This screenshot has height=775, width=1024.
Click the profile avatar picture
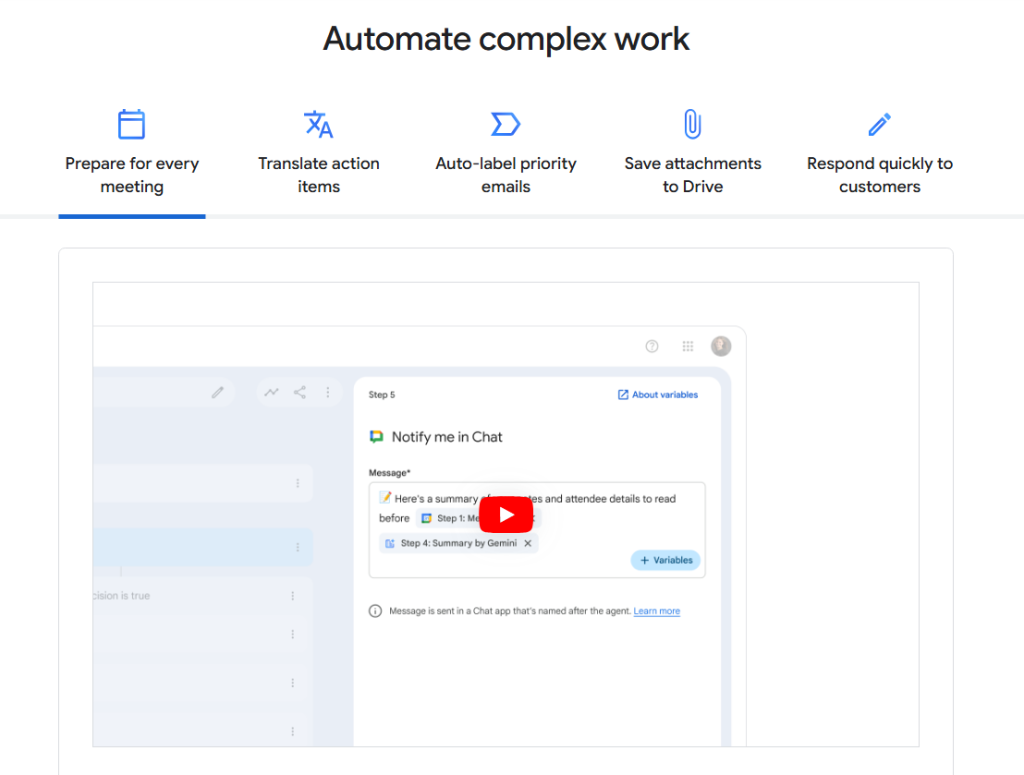point(721,346)
